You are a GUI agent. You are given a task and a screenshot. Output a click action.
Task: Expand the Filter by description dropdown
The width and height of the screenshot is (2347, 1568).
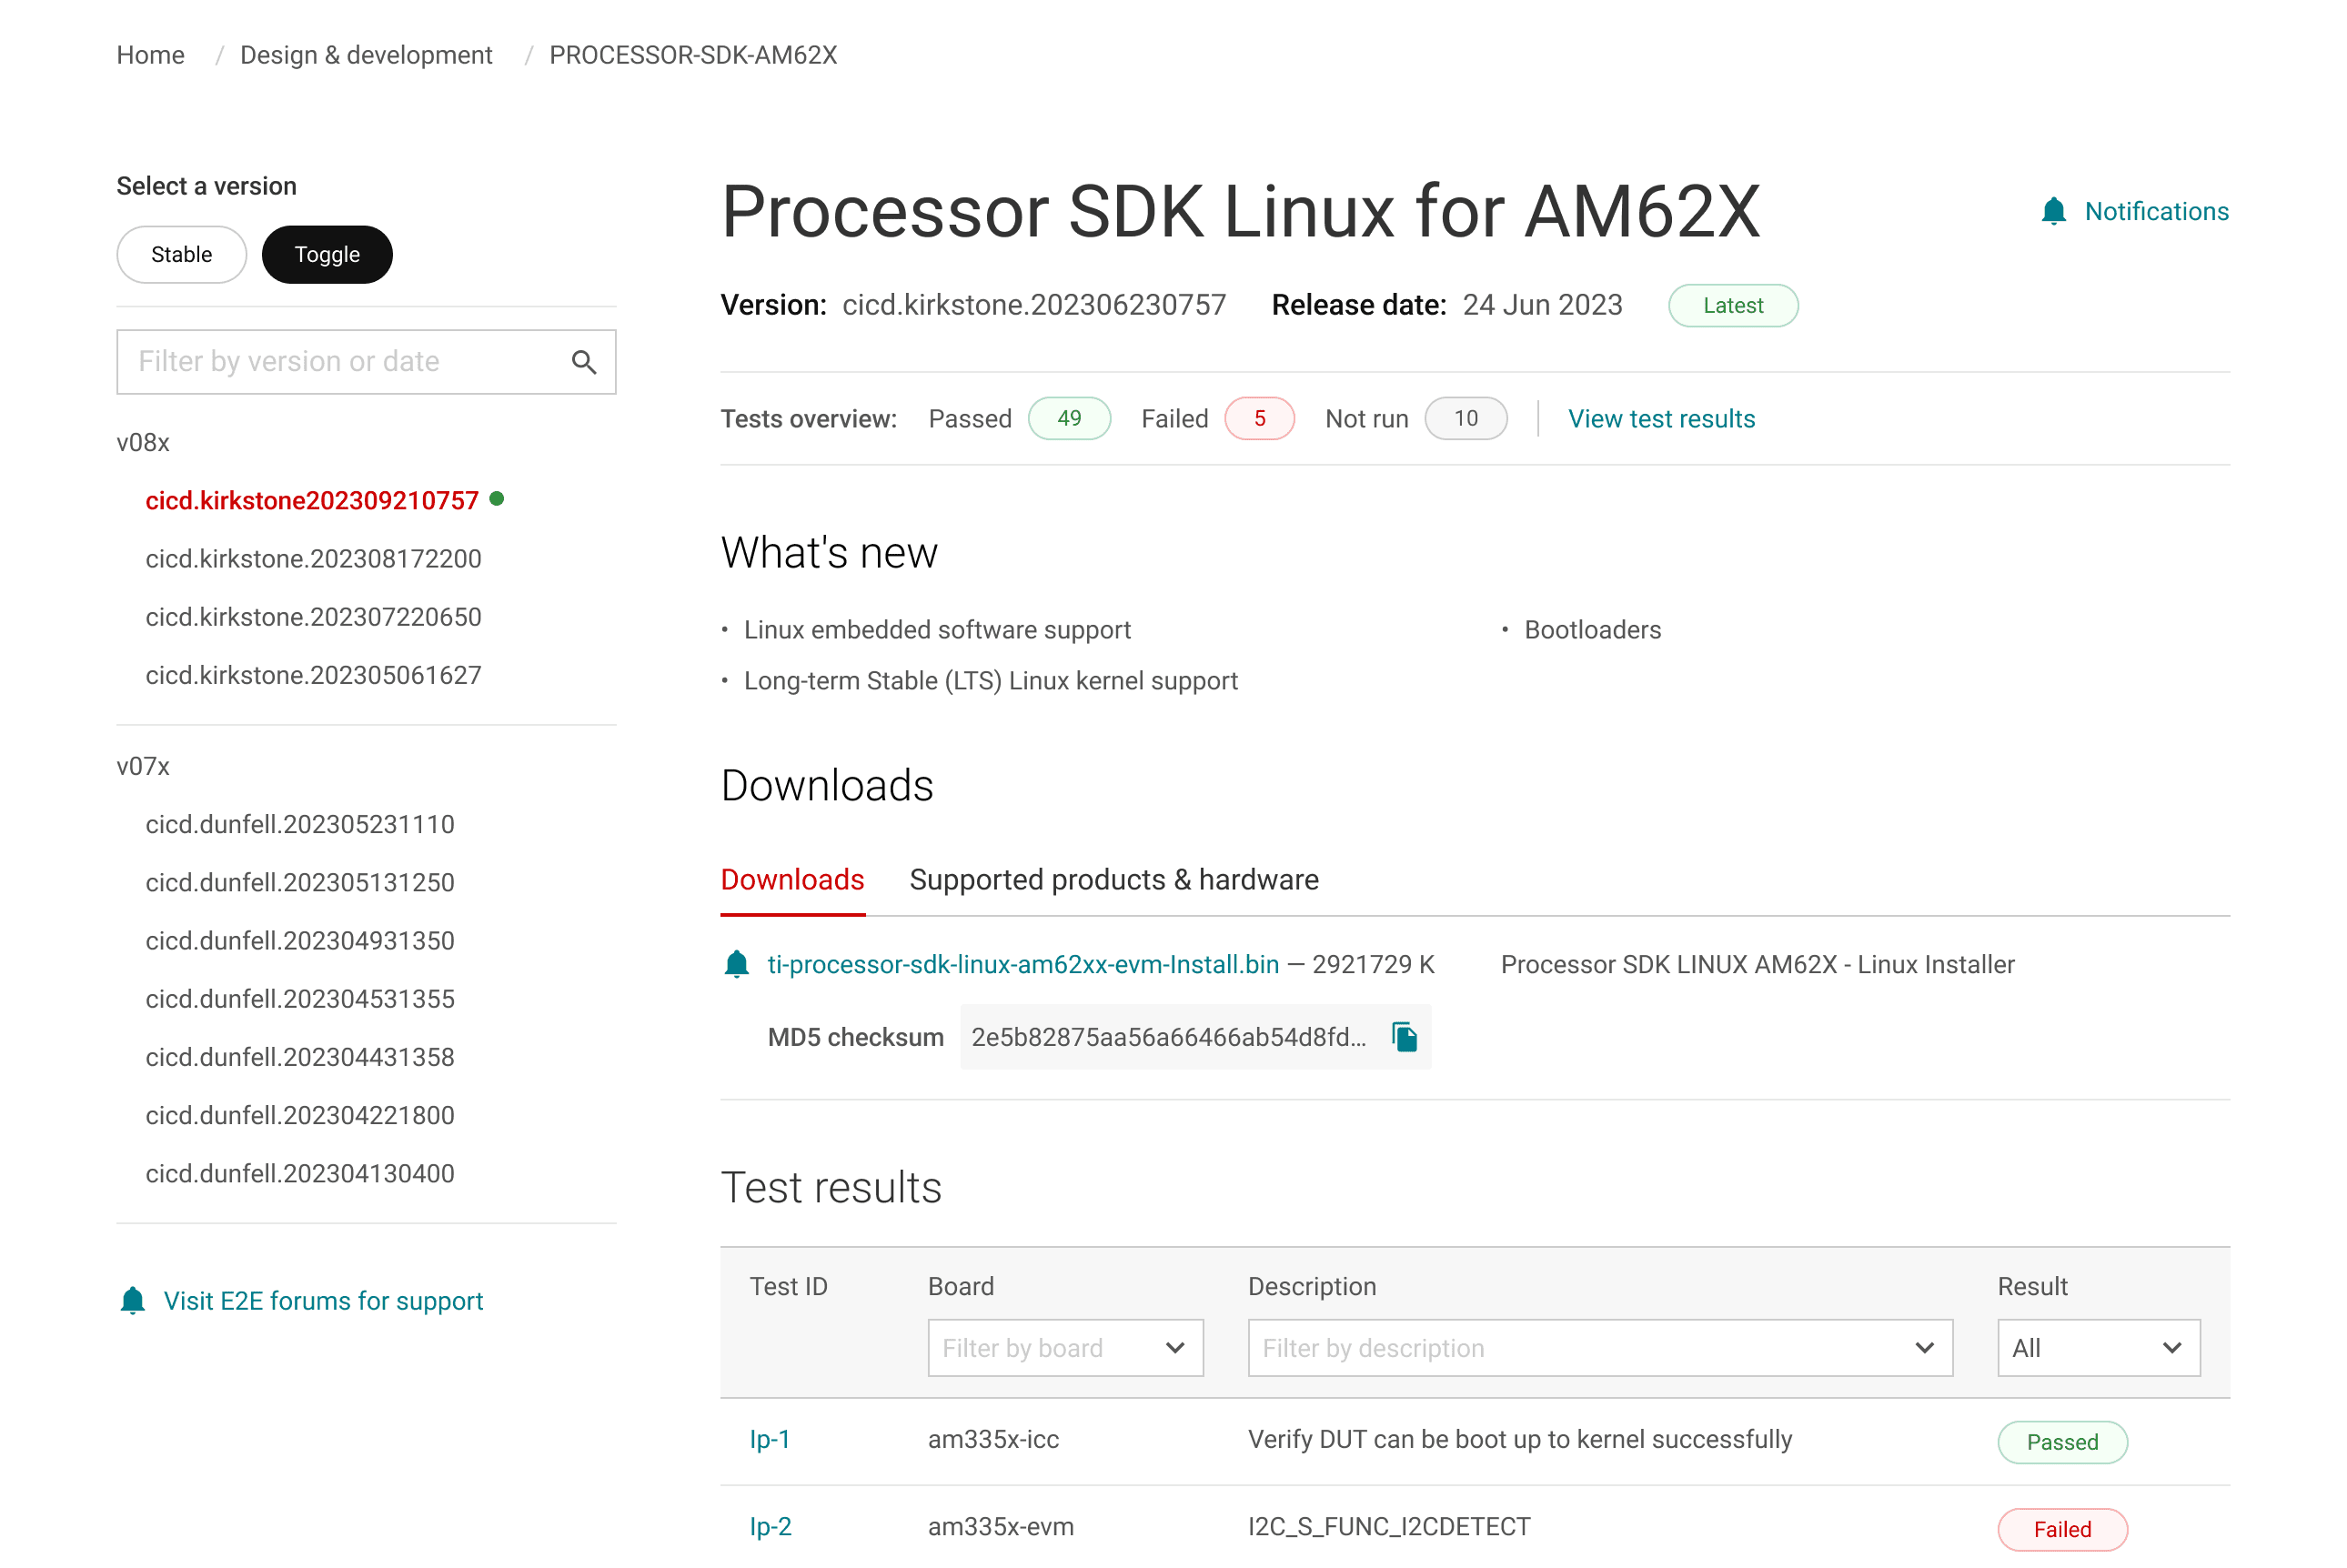(x=1599, y=1348)
